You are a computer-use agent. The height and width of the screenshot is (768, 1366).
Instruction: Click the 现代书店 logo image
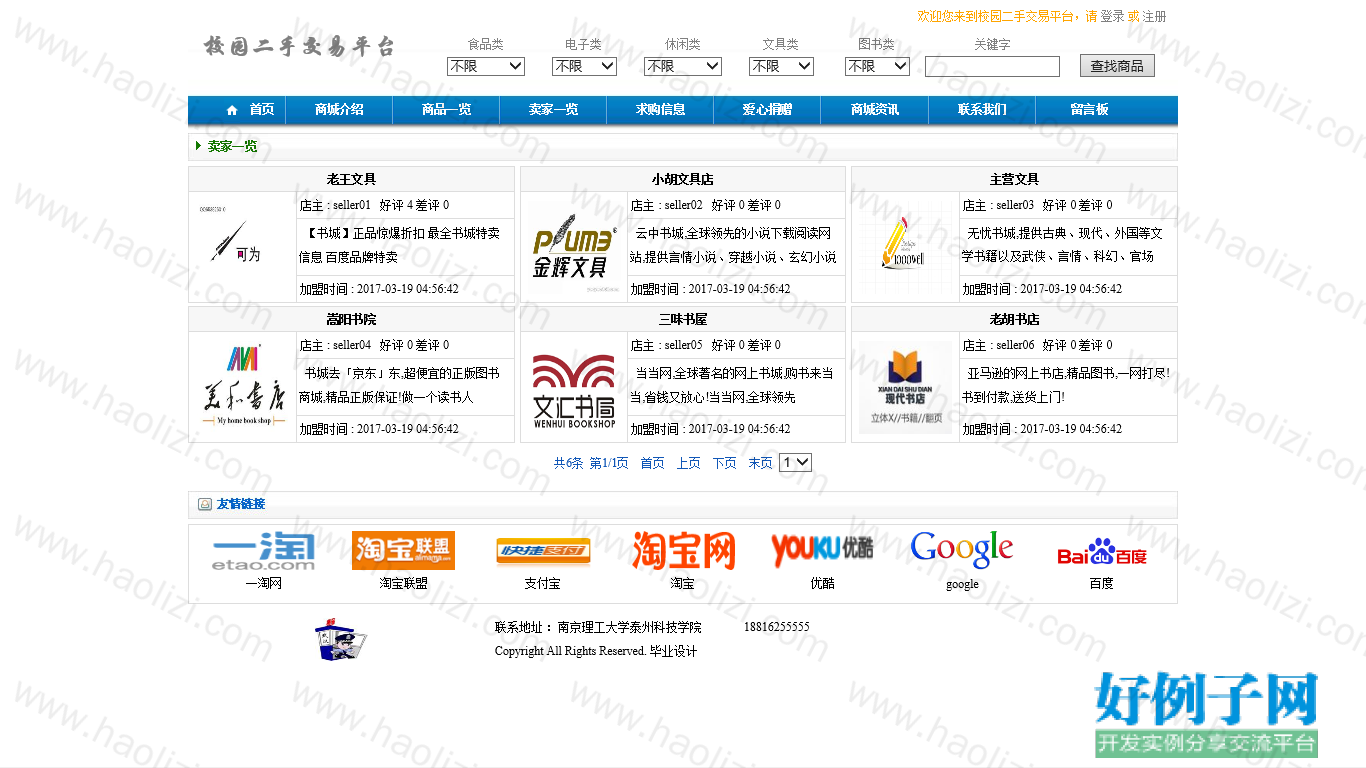point(906,387)
